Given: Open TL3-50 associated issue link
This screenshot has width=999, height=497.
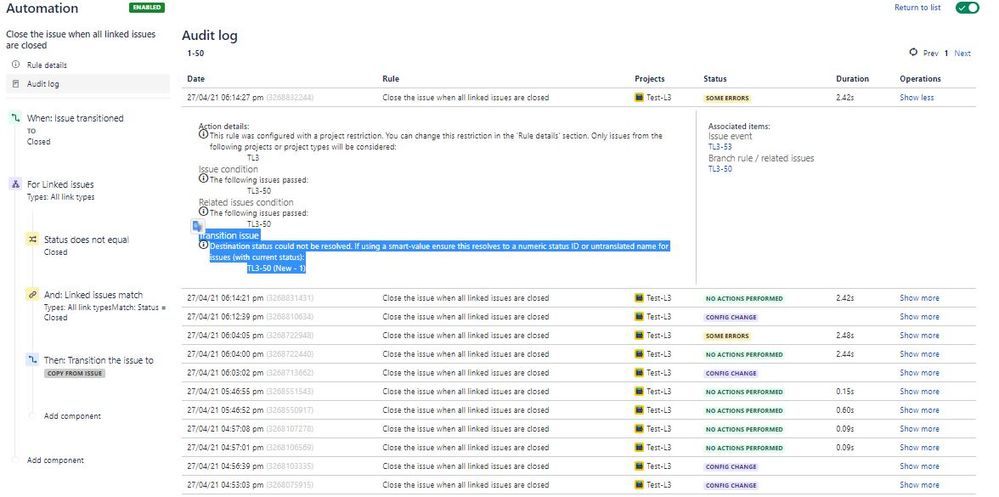Looking at the screenshot, I should [x=720, y=169].
